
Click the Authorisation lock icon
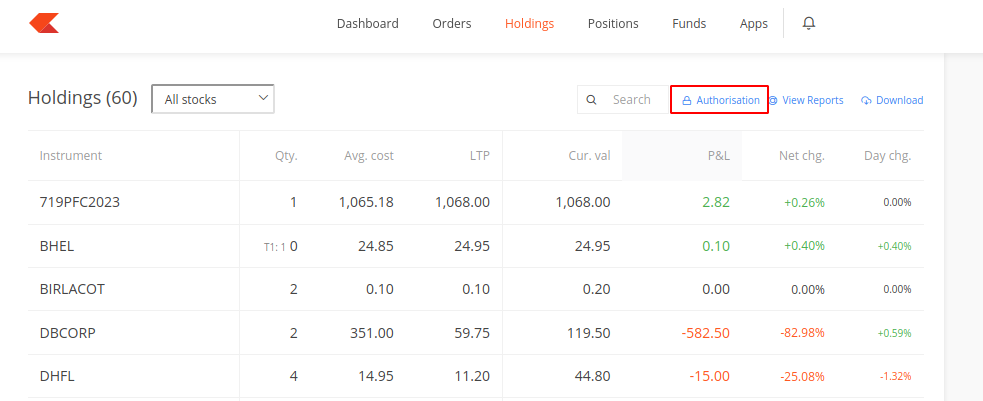[x=686, y=100]
